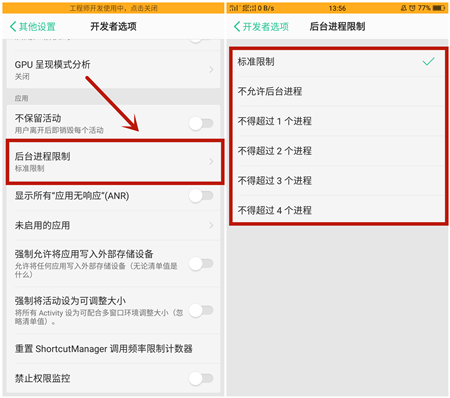Toggle 禁止权限监控 switch
Viewport: 450px width, 398px height.
pos(201,378)
